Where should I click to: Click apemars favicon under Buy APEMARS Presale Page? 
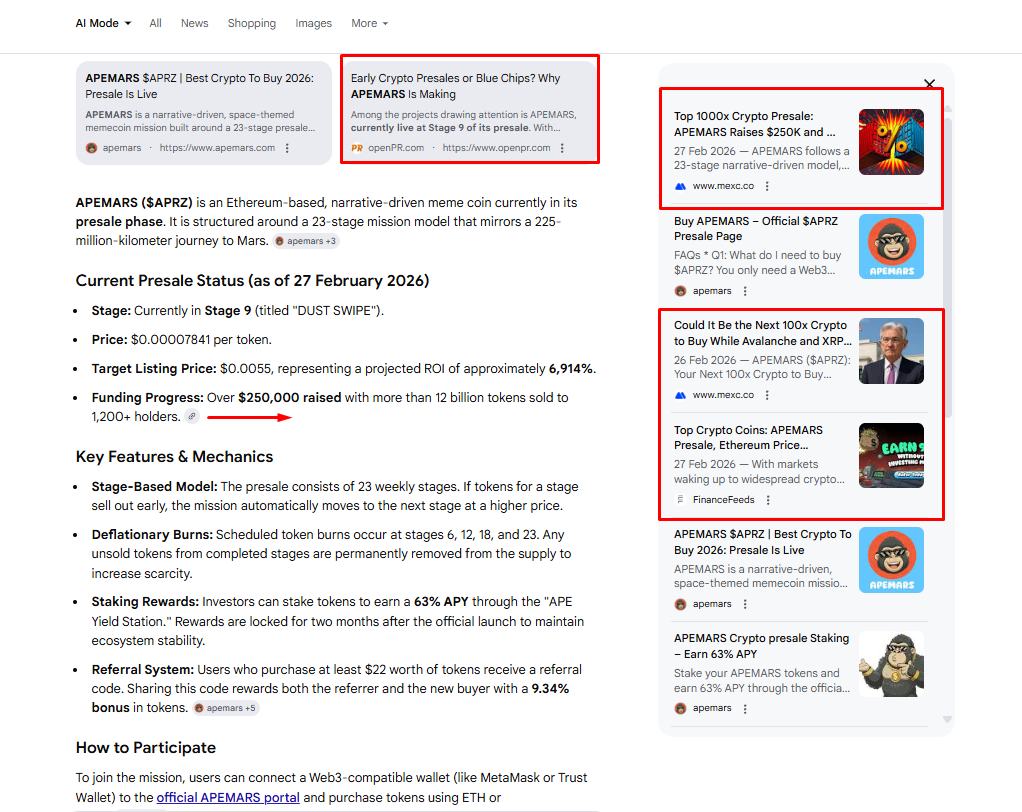click(680, 291)
